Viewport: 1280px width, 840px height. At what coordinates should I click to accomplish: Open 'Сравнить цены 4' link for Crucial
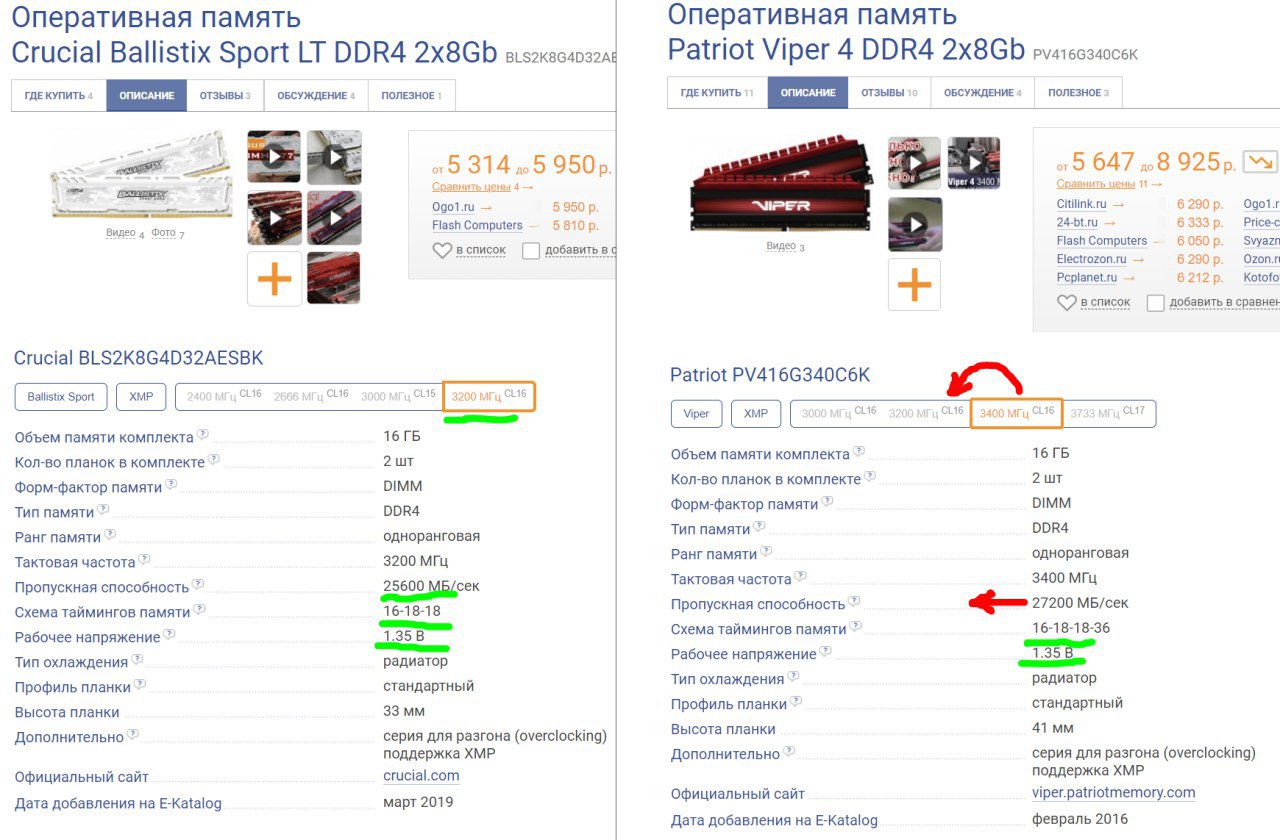click(483, 186)
